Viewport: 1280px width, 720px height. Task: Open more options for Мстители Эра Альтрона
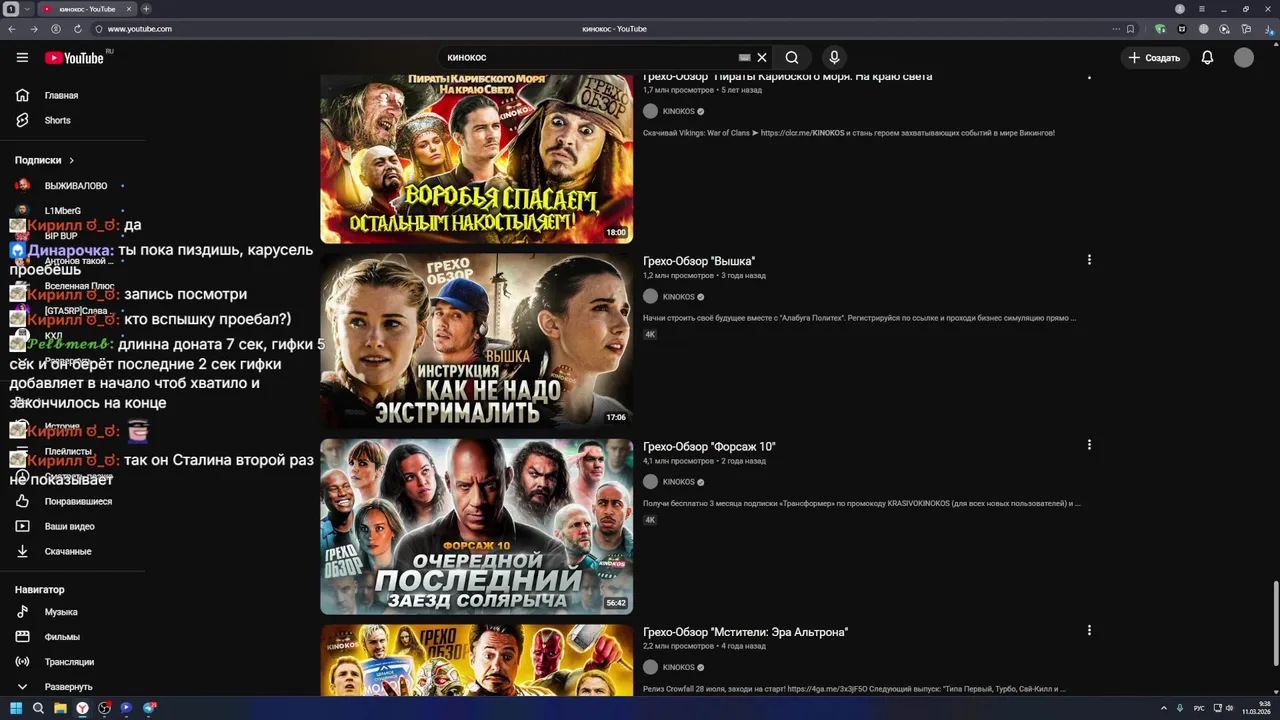1089,630
